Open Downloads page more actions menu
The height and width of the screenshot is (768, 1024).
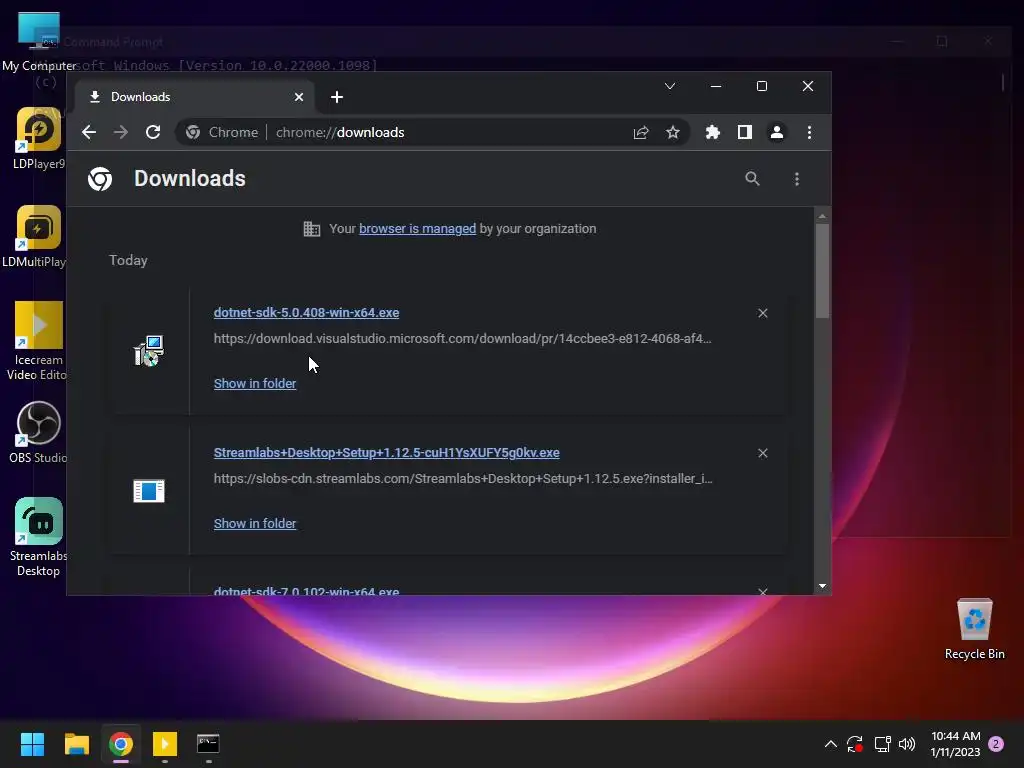click(797, 179)
